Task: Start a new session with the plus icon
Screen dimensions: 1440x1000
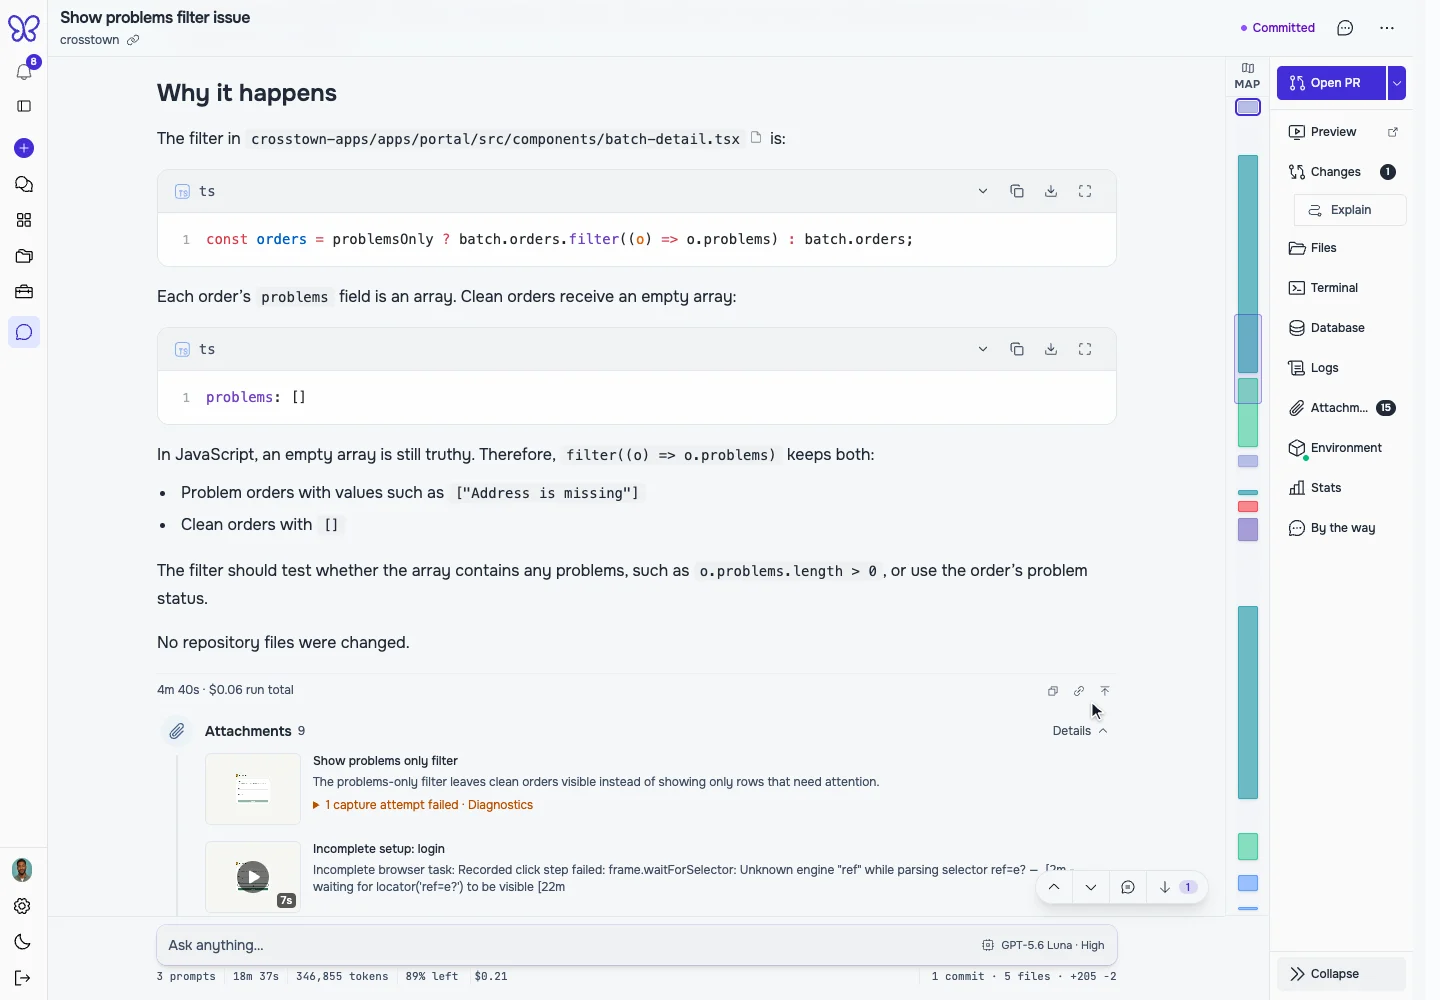Action: click(x=24, y=148)
